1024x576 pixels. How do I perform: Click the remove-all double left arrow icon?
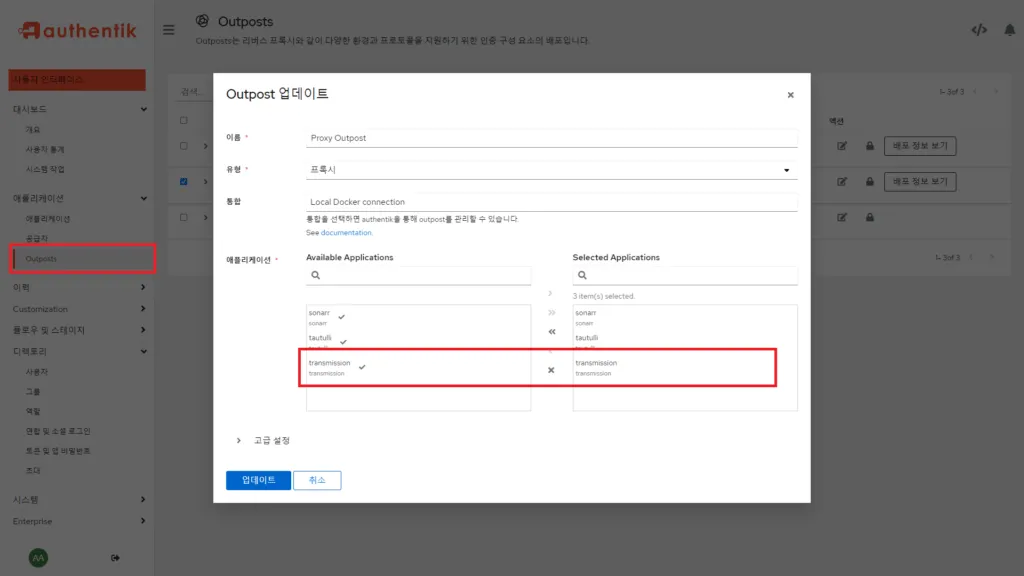(551, 332)
